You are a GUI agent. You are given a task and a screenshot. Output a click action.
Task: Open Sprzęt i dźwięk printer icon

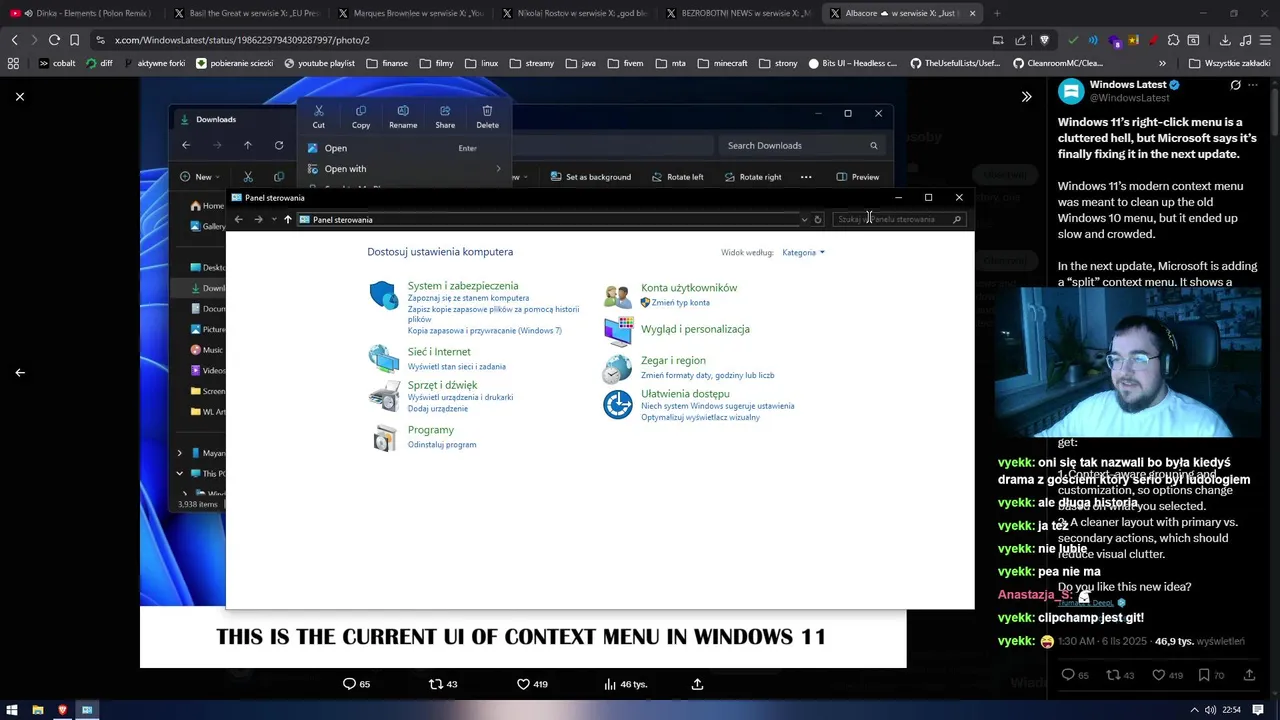383,396
